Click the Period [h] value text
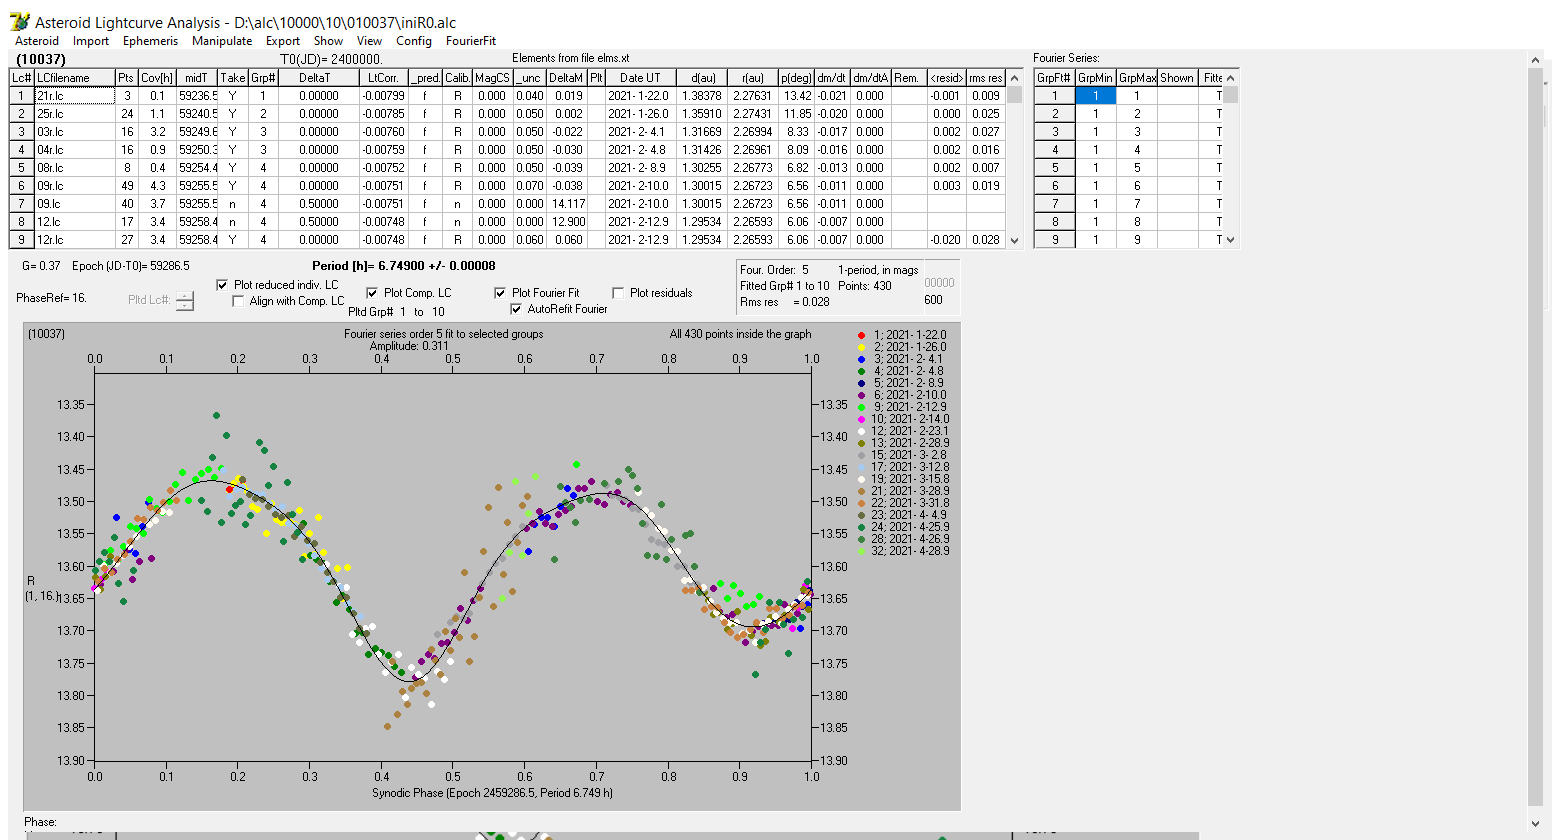The image size is (1552, 840). [403, 266]
